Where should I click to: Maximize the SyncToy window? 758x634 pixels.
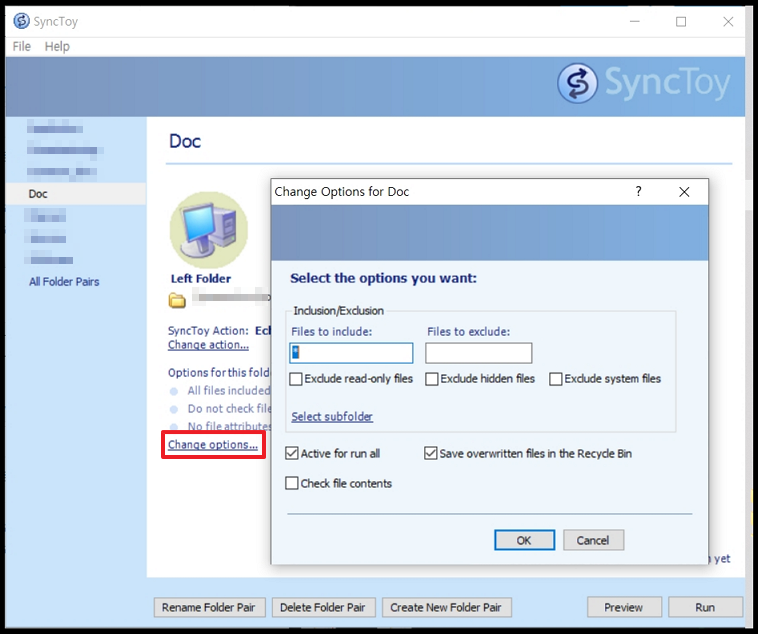[681, 22]
